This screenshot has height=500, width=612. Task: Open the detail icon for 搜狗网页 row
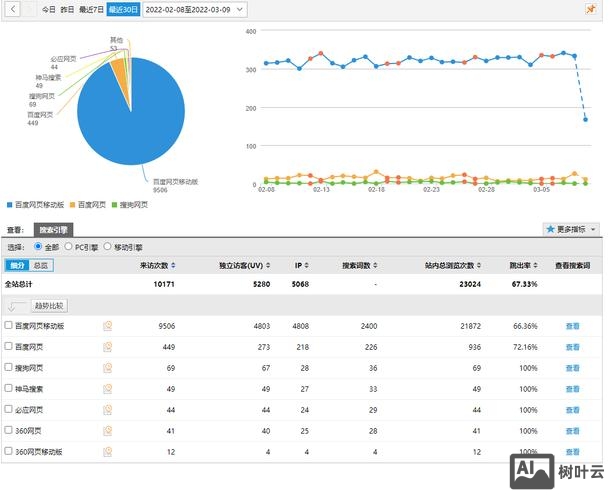click(107, 368)
